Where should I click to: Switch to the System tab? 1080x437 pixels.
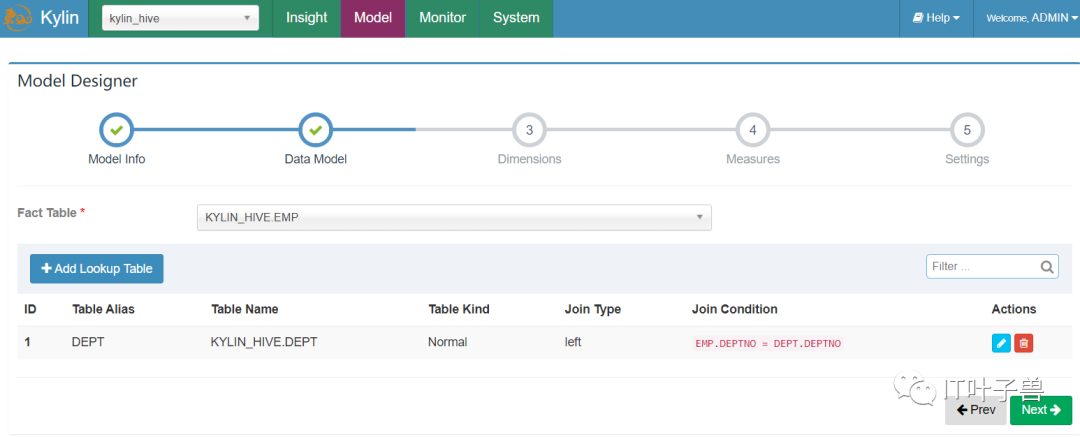[516, 18]
